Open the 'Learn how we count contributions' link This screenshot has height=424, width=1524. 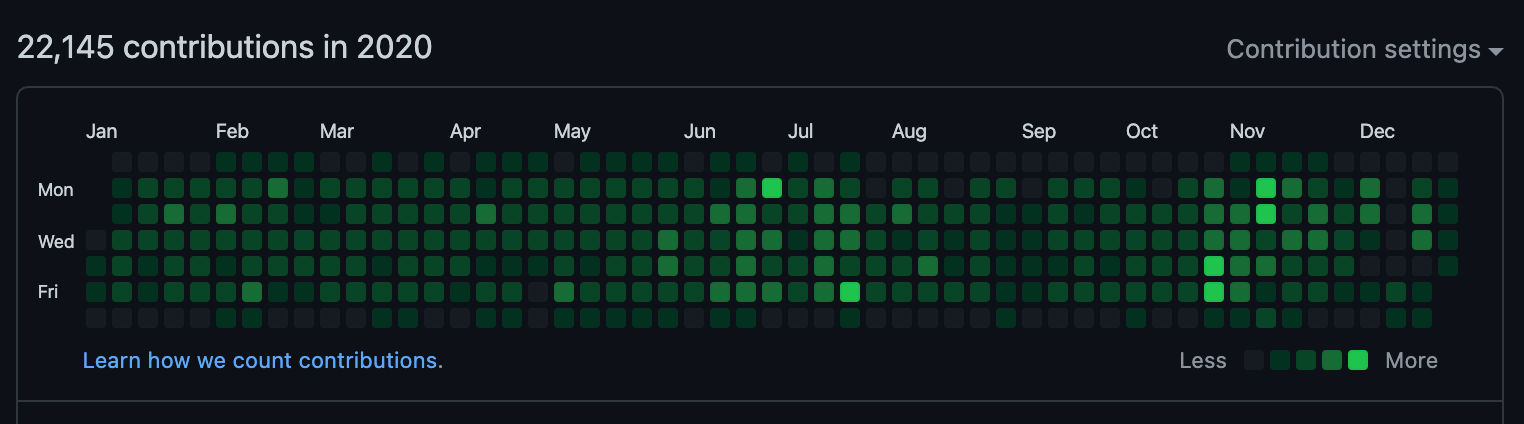coord(262,360)
